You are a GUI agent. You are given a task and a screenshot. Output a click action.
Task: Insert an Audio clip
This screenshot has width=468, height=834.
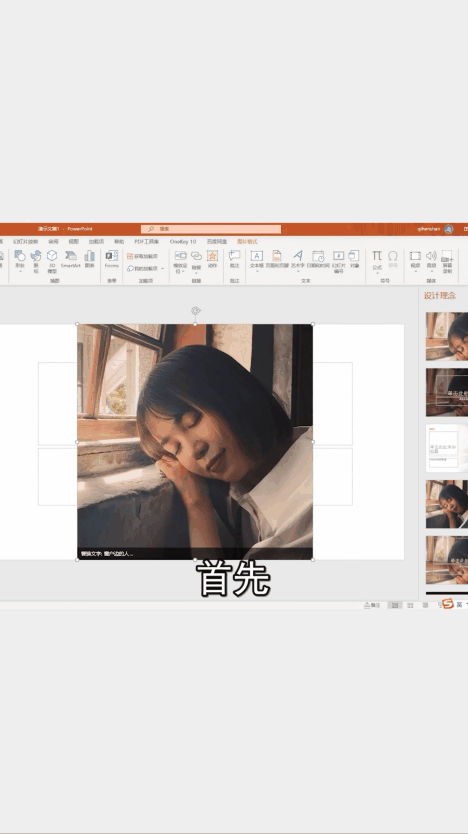[x=431, y=261]
